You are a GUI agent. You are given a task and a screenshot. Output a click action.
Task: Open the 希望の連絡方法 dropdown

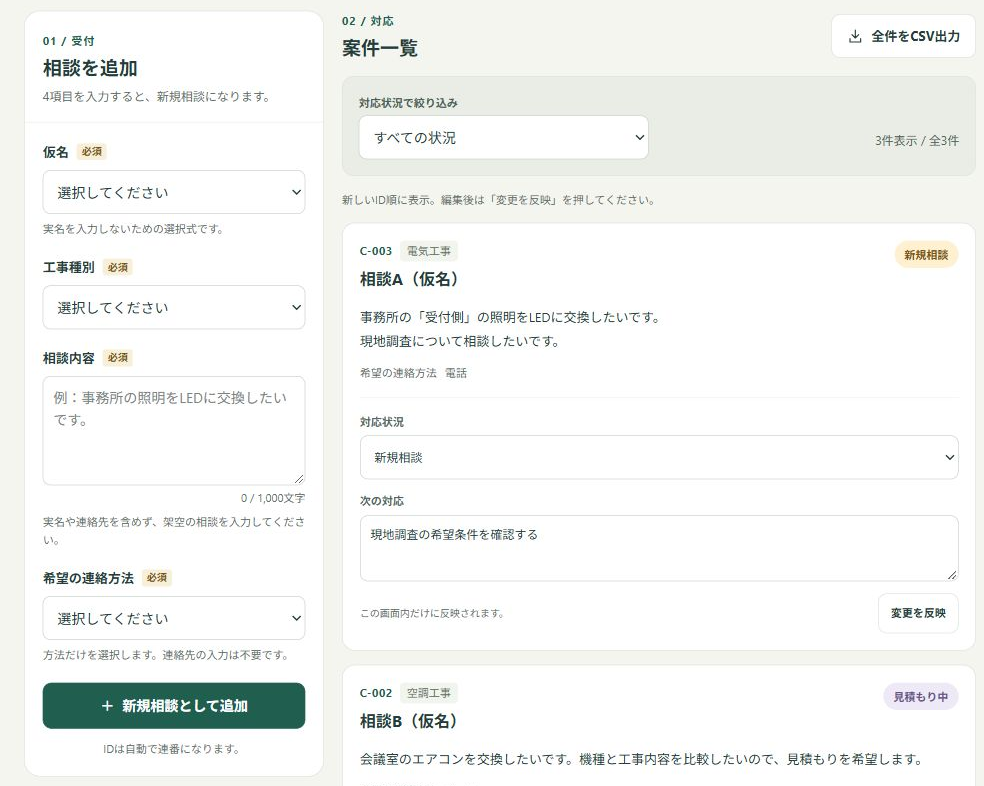(174, 618)
